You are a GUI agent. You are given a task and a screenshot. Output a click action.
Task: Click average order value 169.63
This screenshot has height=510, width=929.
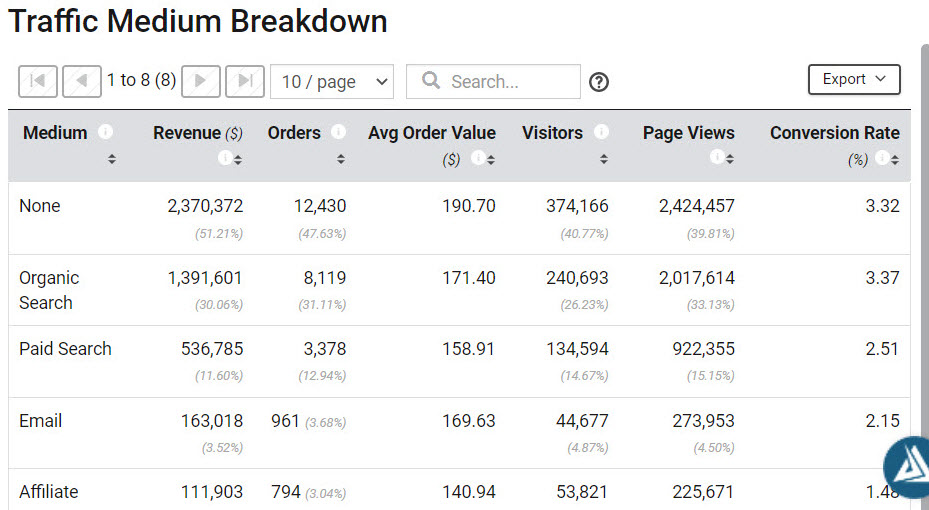(x=469, y=421)
